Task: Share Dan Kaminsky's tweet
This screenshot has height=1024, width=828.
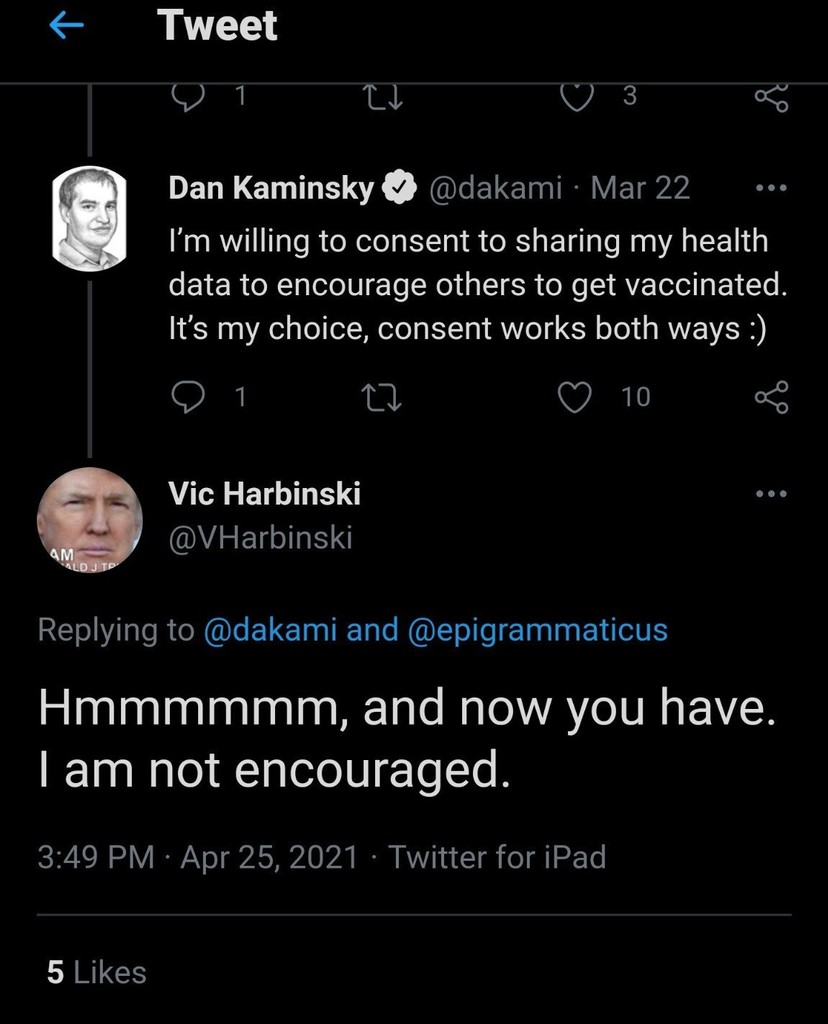Action: tap(771, 398)
